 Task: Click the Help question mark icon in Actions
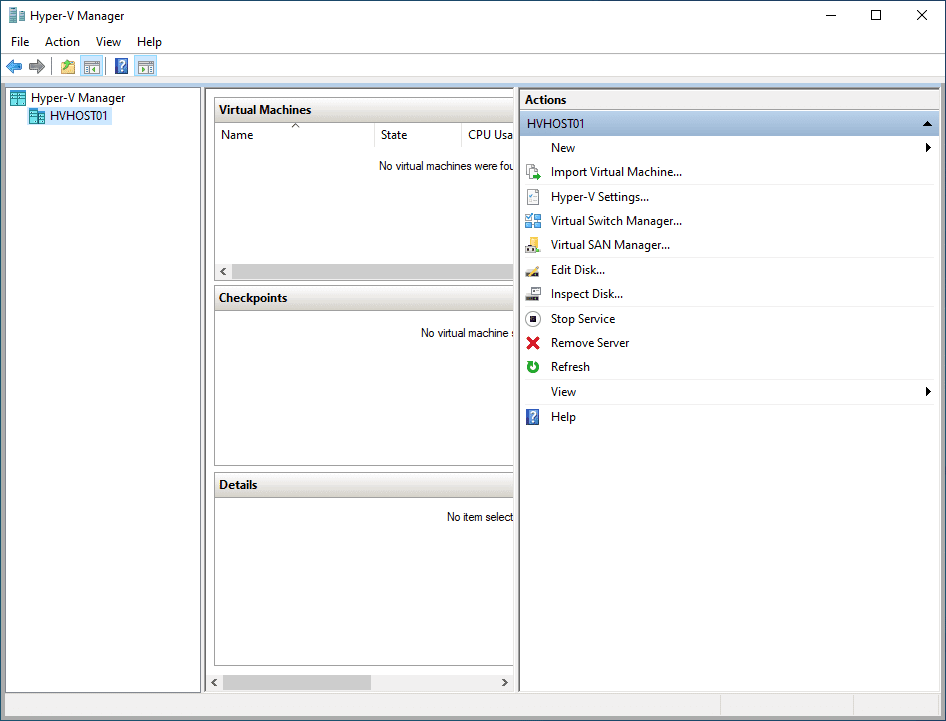click(533, 417)
